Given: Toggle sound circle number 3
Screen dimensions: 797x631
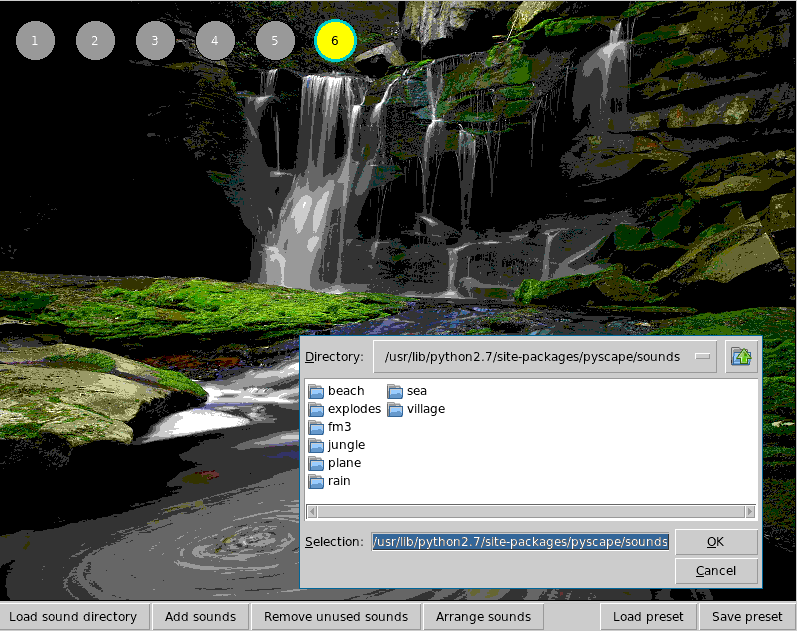Looking at the screenshot, I should [155, 41].
